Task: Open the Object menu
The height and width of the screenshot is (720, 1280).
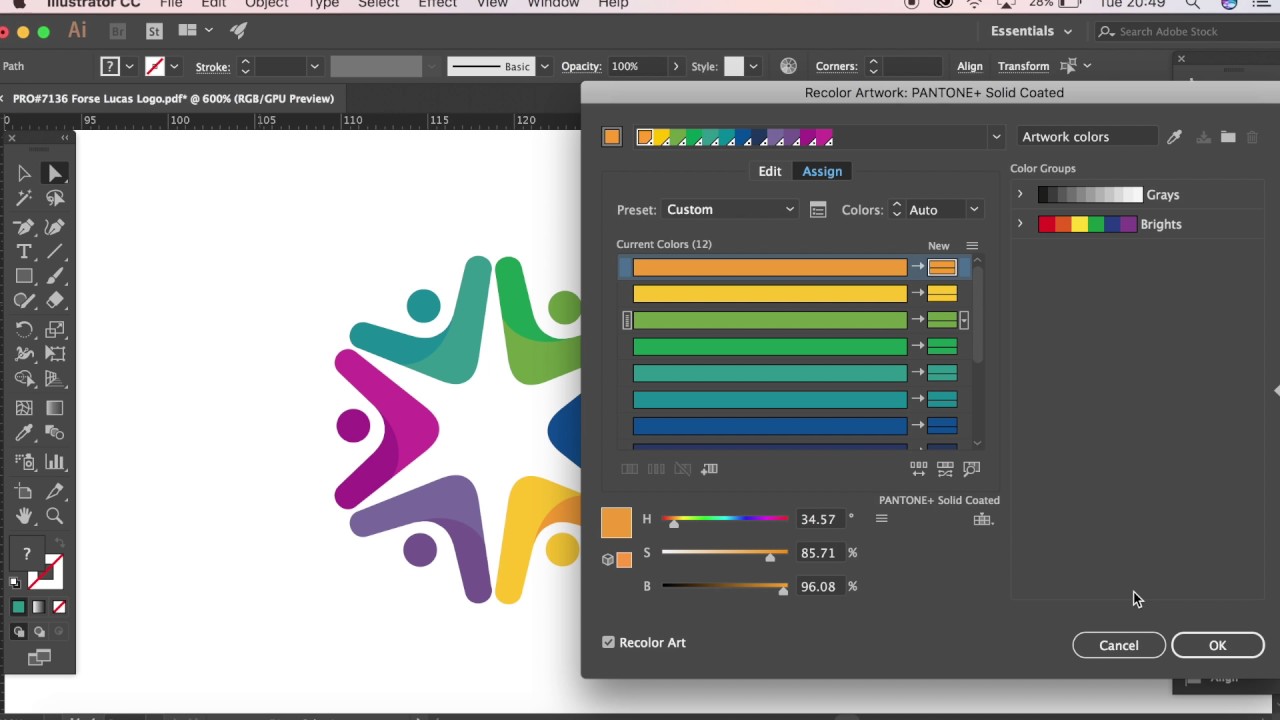Action: tap(267, 4)
